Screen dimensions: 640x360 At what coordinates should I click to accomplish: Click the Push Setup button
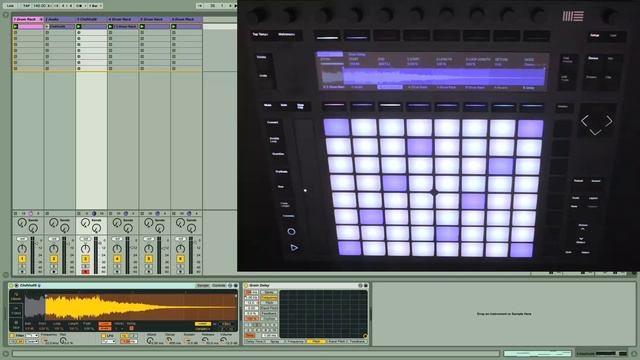tap(595, 36)
